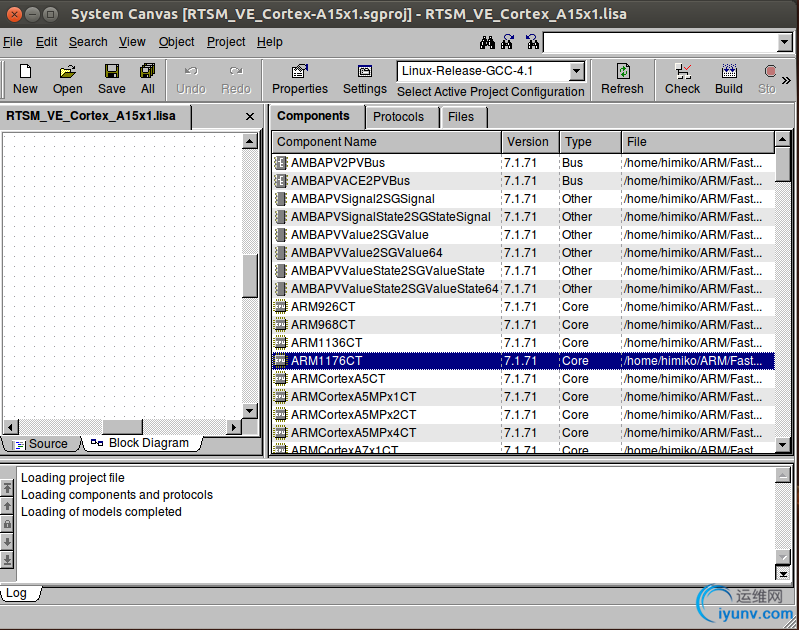The width and height of the screenshot is (799, 630).
Task: Select the AMBAPVValue2SGValue64 row
Action: click(x=523, y=253)
